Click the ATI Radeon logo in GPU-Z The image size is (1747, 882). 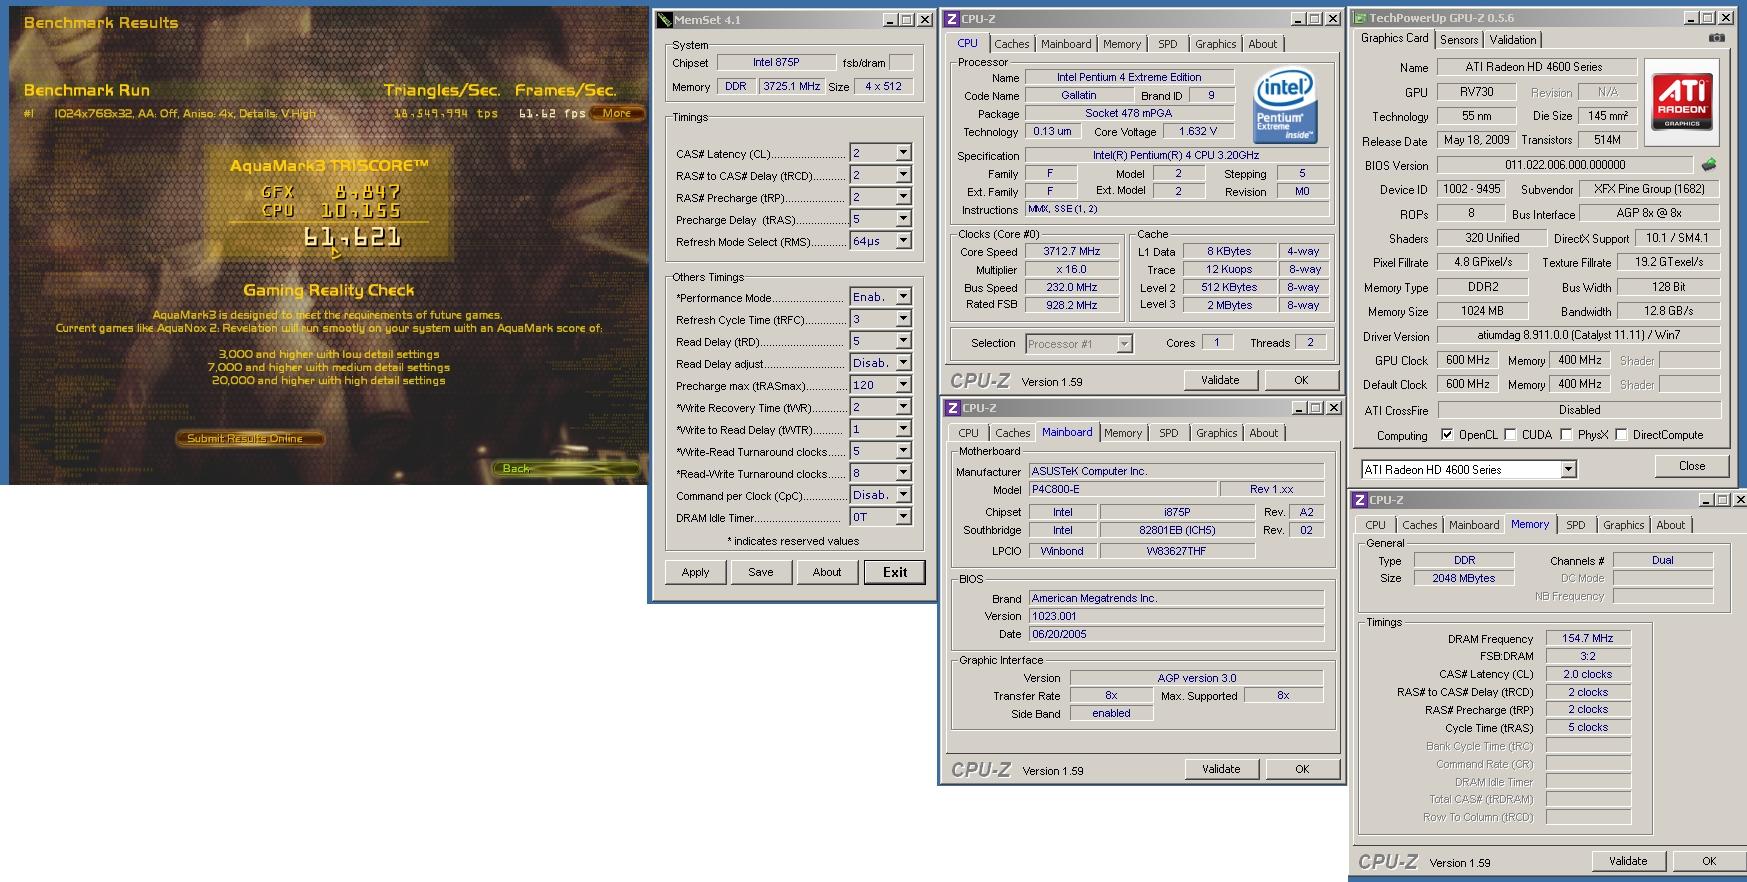(1681, 101)
